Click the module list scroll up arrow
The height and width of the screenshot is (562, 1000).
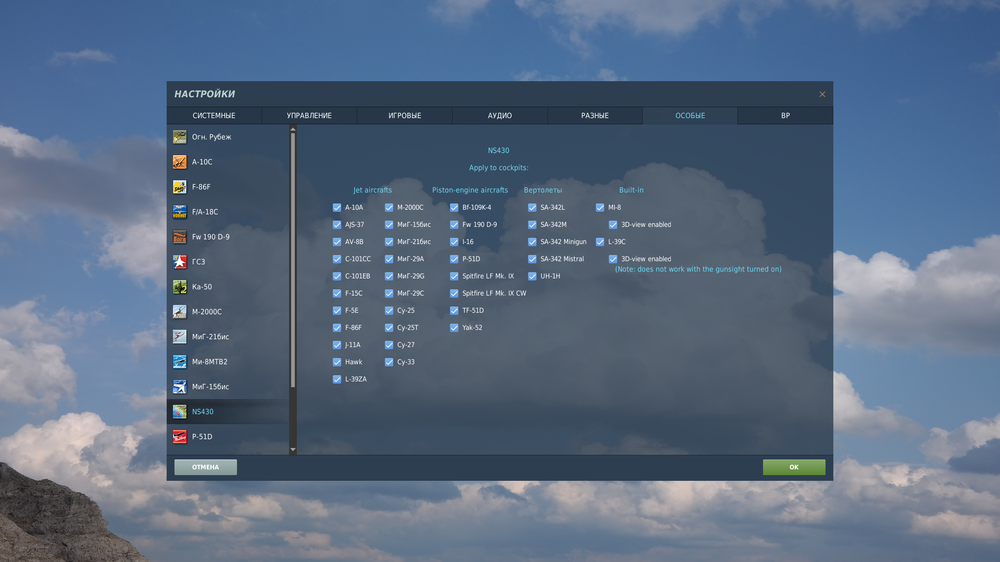point(293,129)
